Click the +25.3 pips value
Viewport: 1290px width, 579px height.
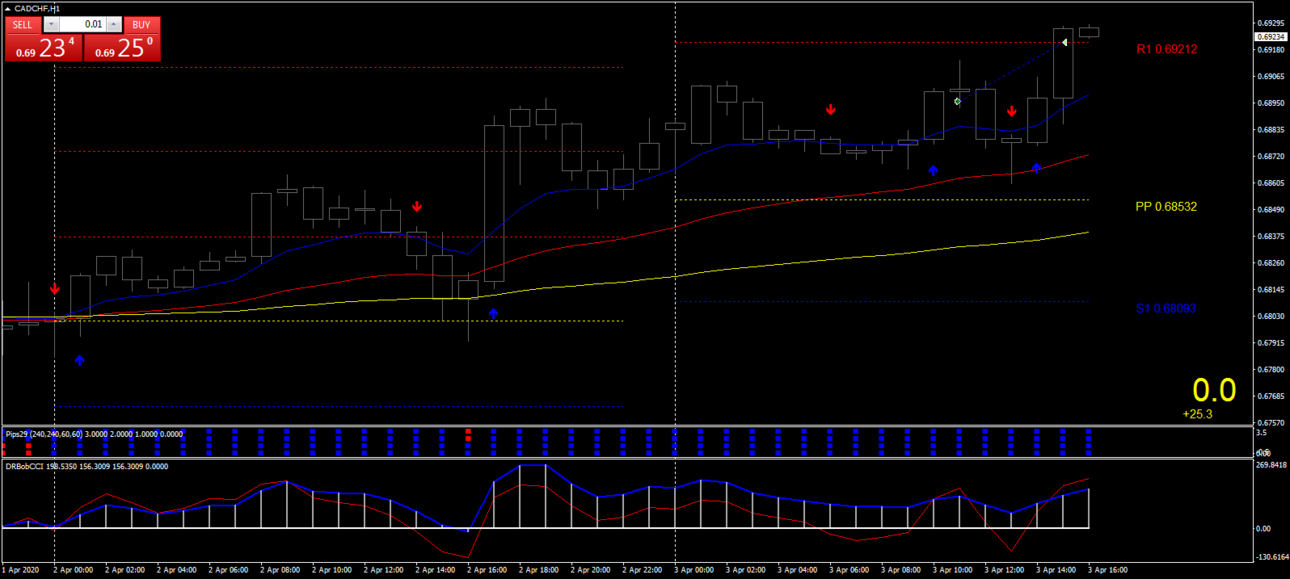pos(1197,414)
